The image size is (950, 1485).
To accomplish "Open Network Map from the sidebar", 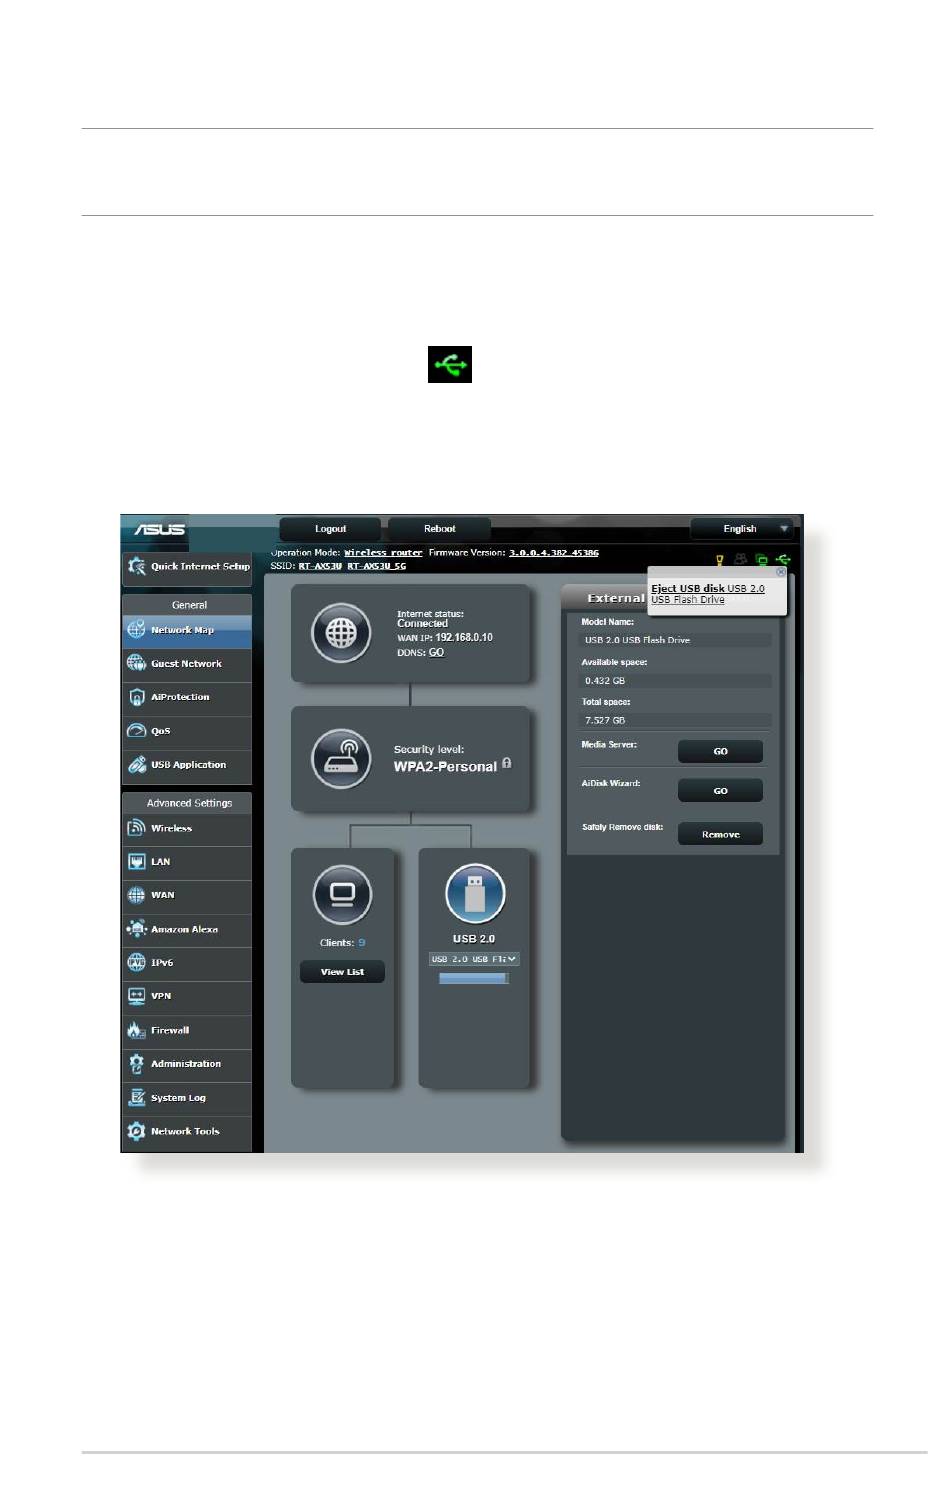I will point(187,630).
